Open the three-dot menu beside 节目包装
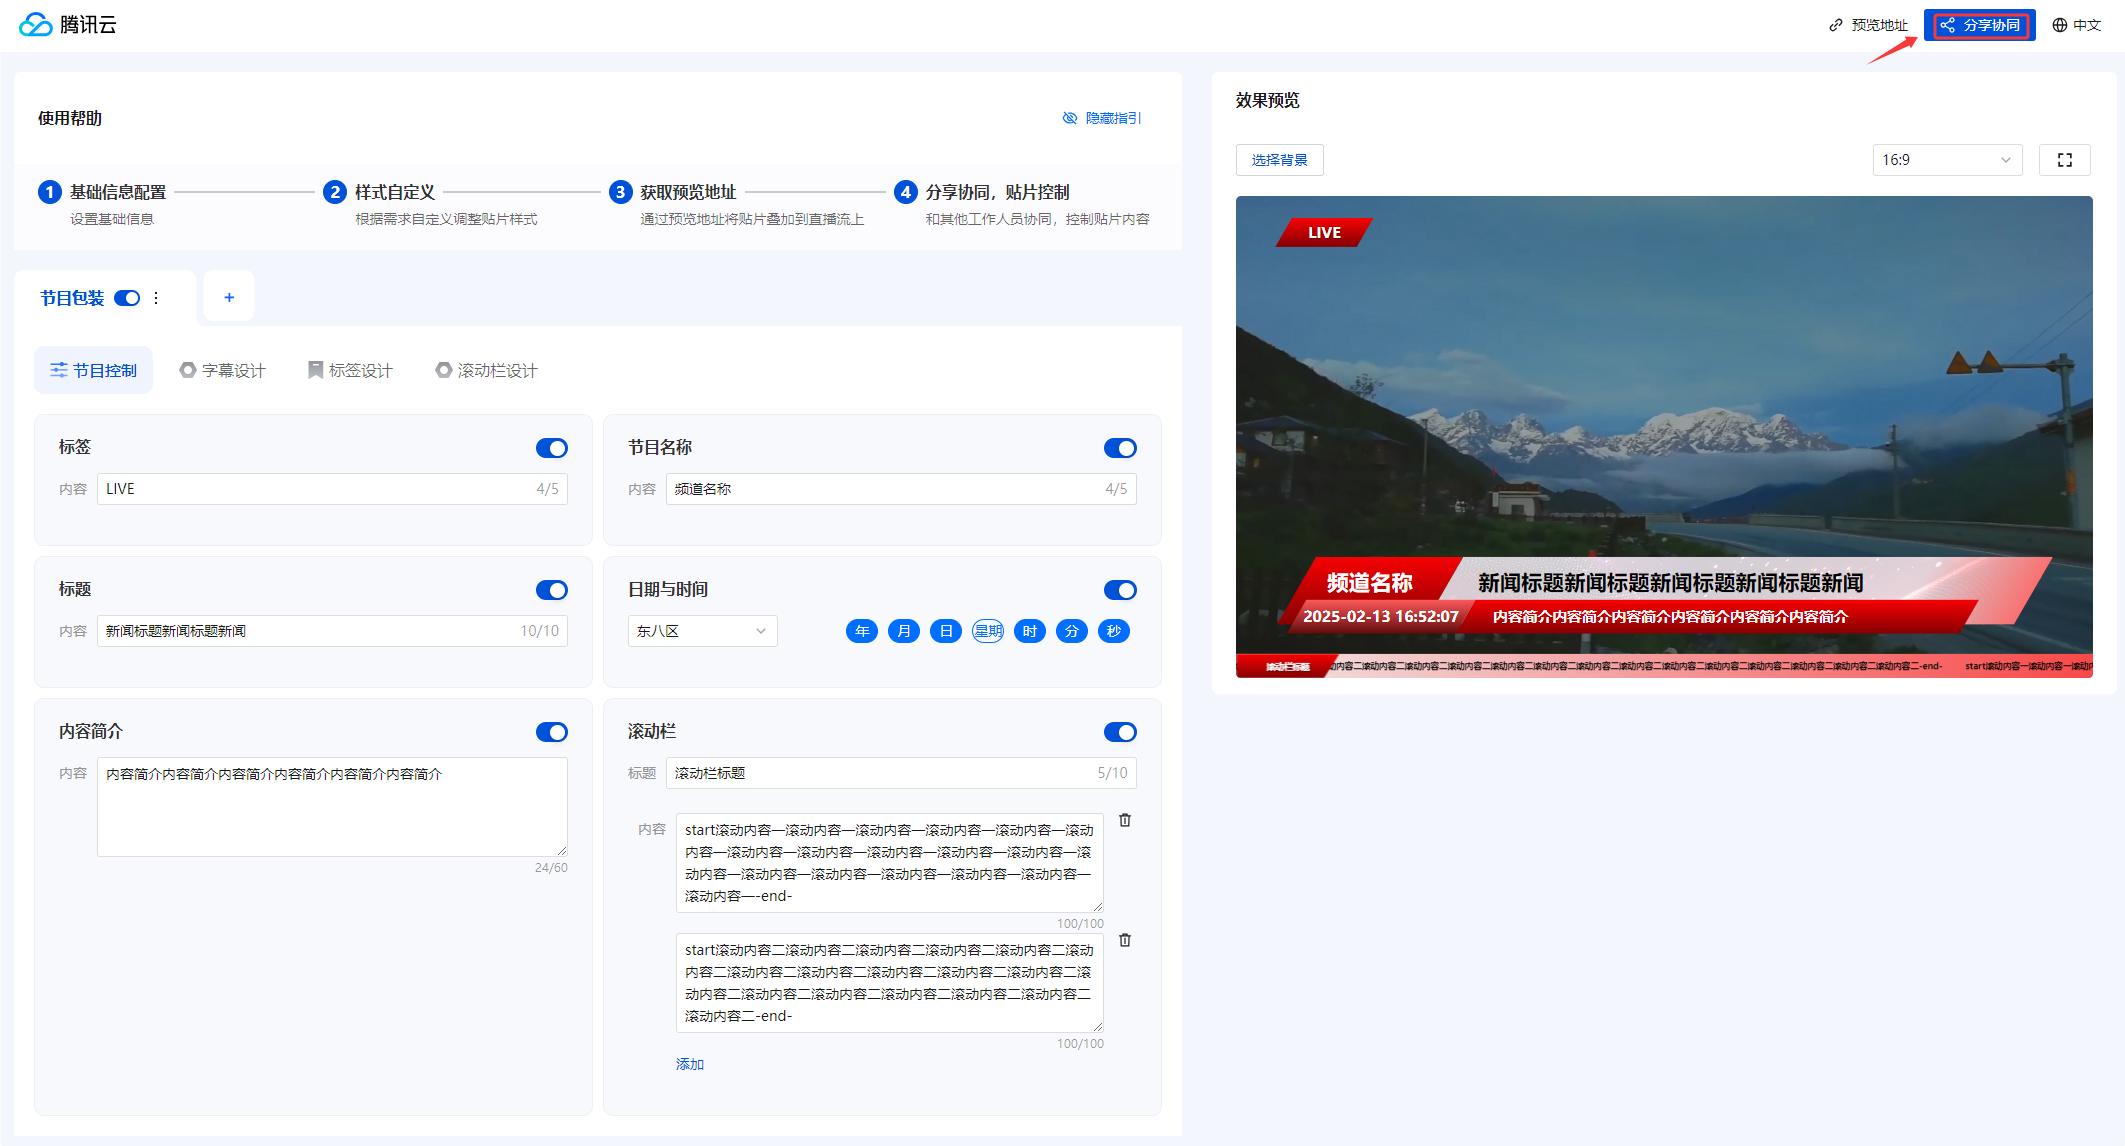Viewport: 2125px width, 1146px height. (156, 298)
